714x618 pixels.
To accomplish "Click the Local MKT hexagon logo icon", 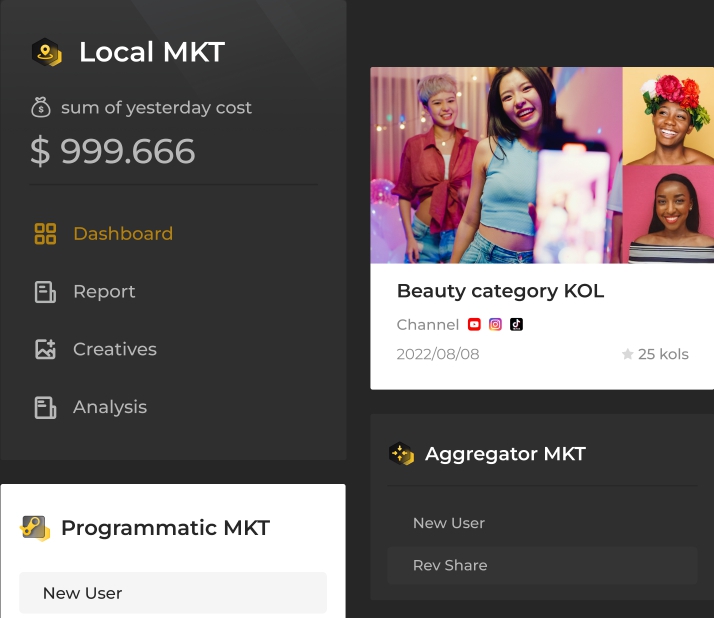I will [47, 52].
